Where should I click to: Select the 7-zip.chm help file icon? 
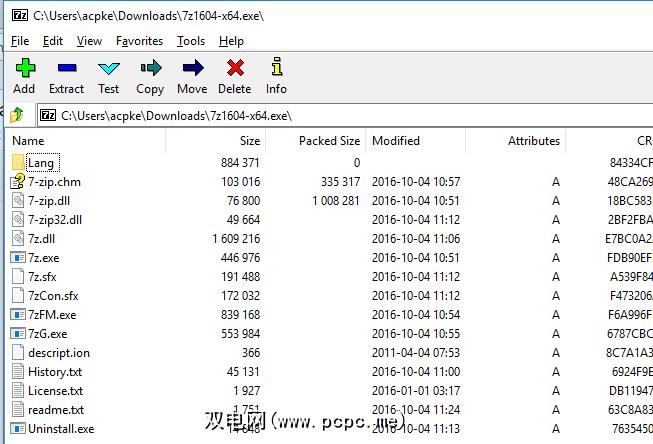coord(18,182)
